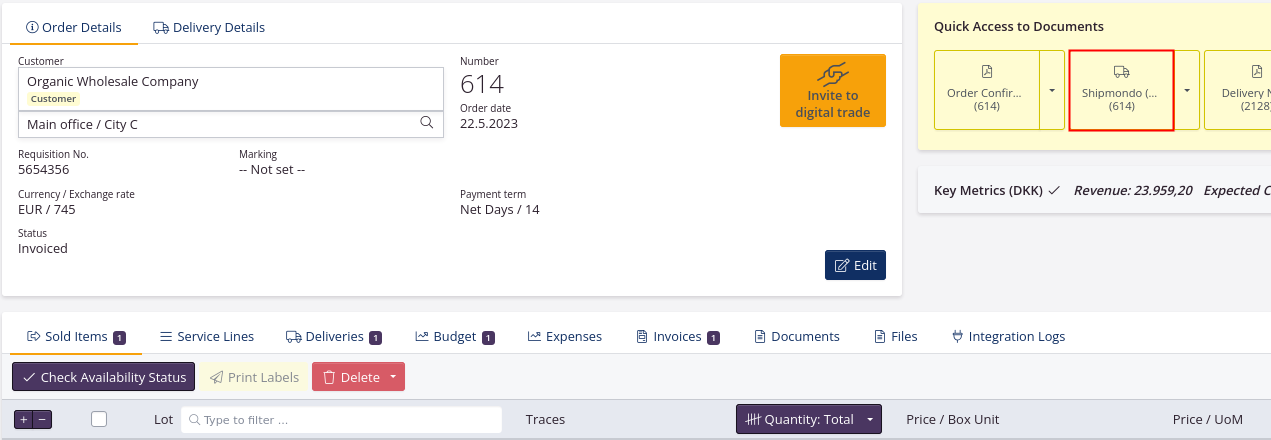
Task: Open the Delivery Note PDF document
Action: [1240, 90]
